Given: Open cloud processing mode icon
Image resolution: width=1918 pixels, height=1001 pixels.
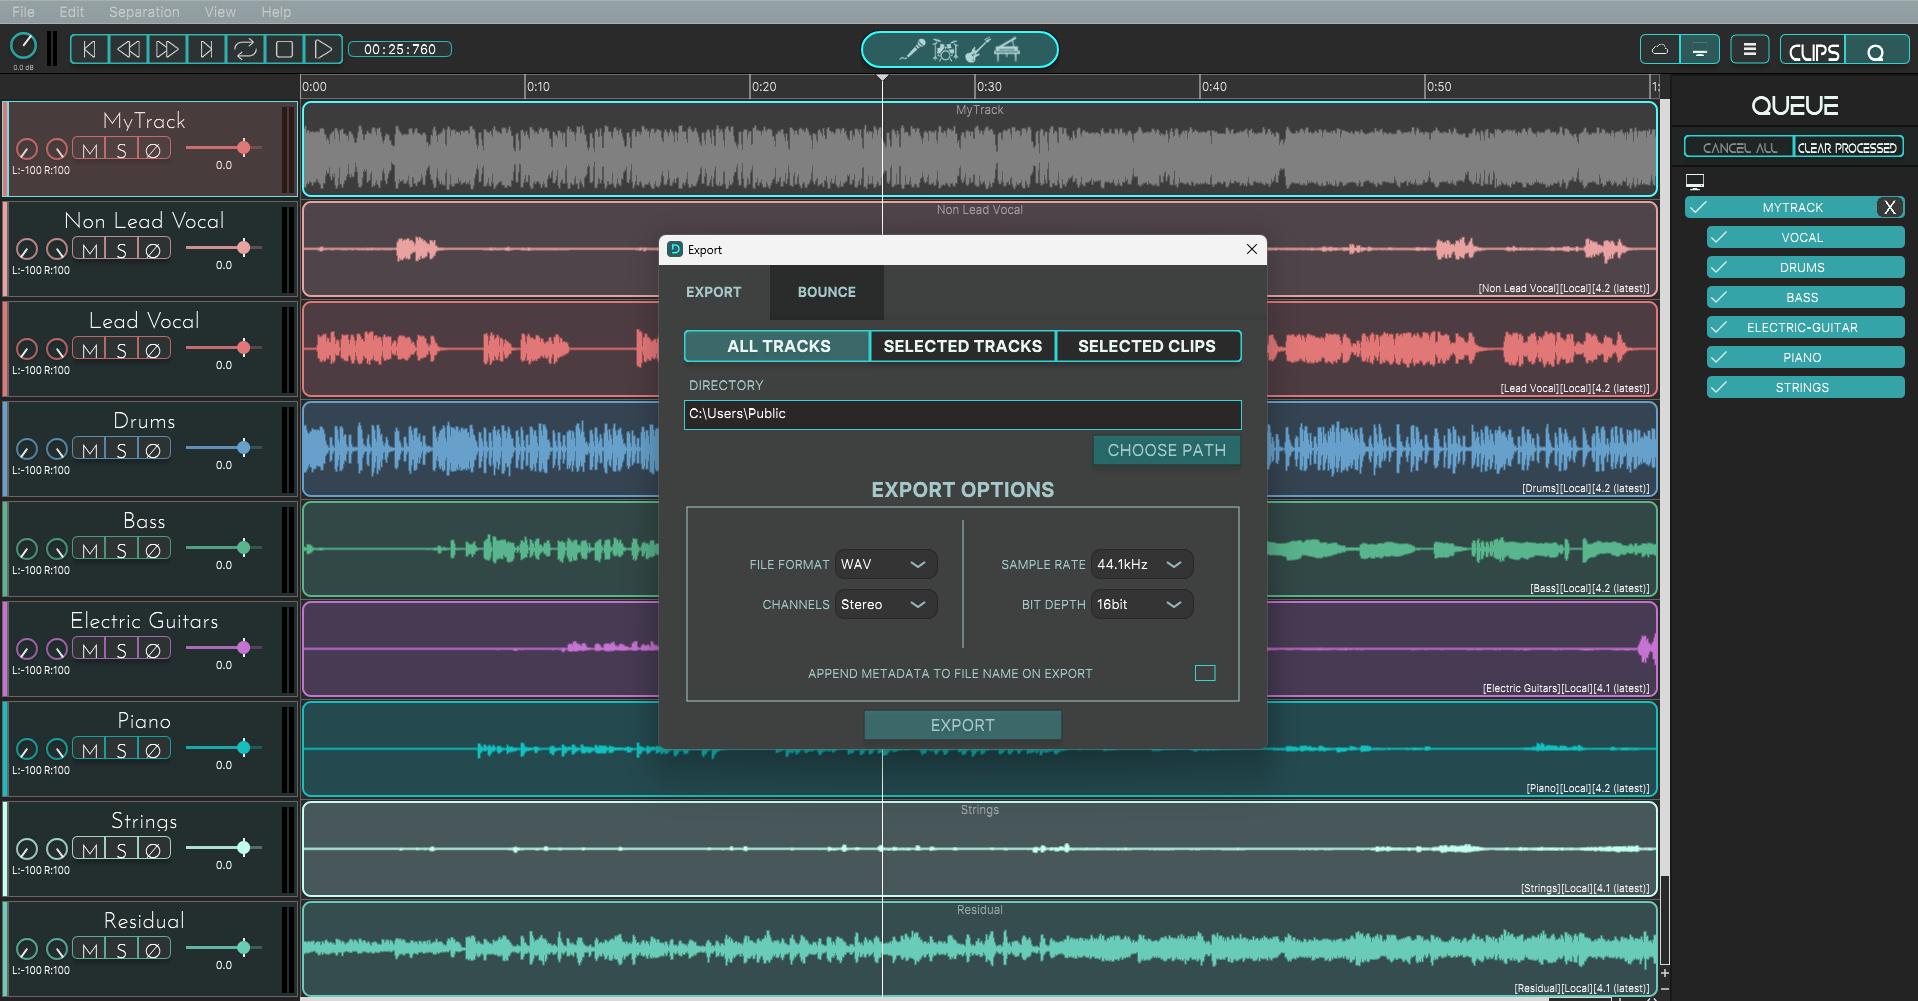Looking at the screenshot, I should [1659, 48].
